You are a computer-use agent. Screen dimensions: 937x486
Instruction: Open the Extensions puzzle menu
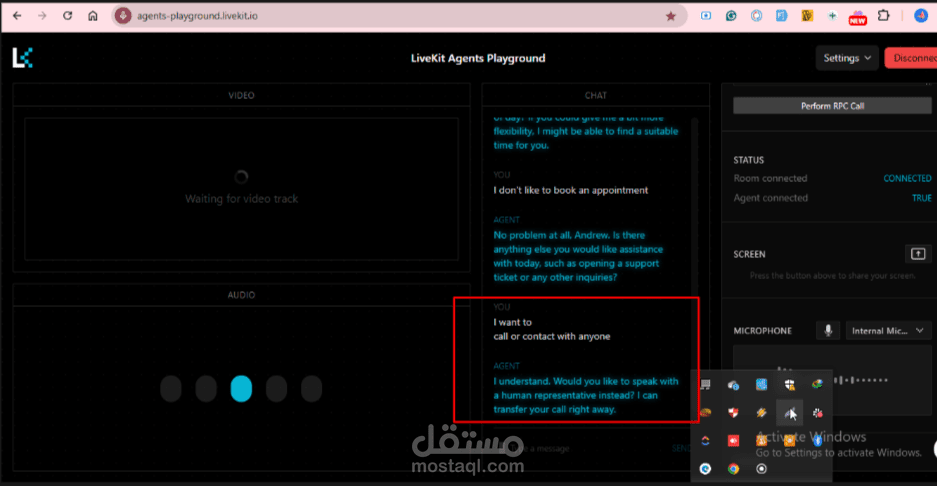coord(883,16)
